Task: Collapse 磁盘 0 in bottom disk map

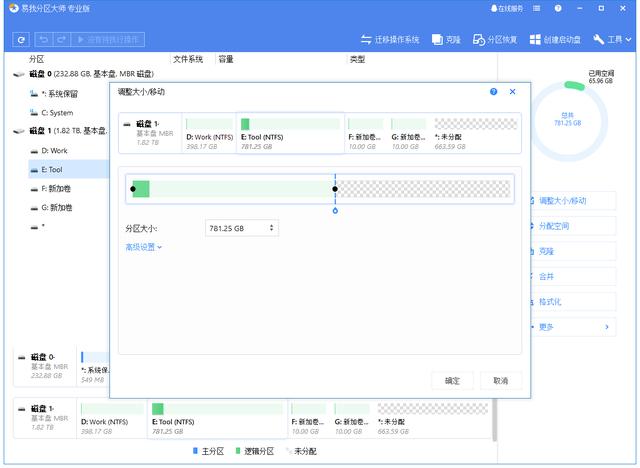Action: (21, 357)
